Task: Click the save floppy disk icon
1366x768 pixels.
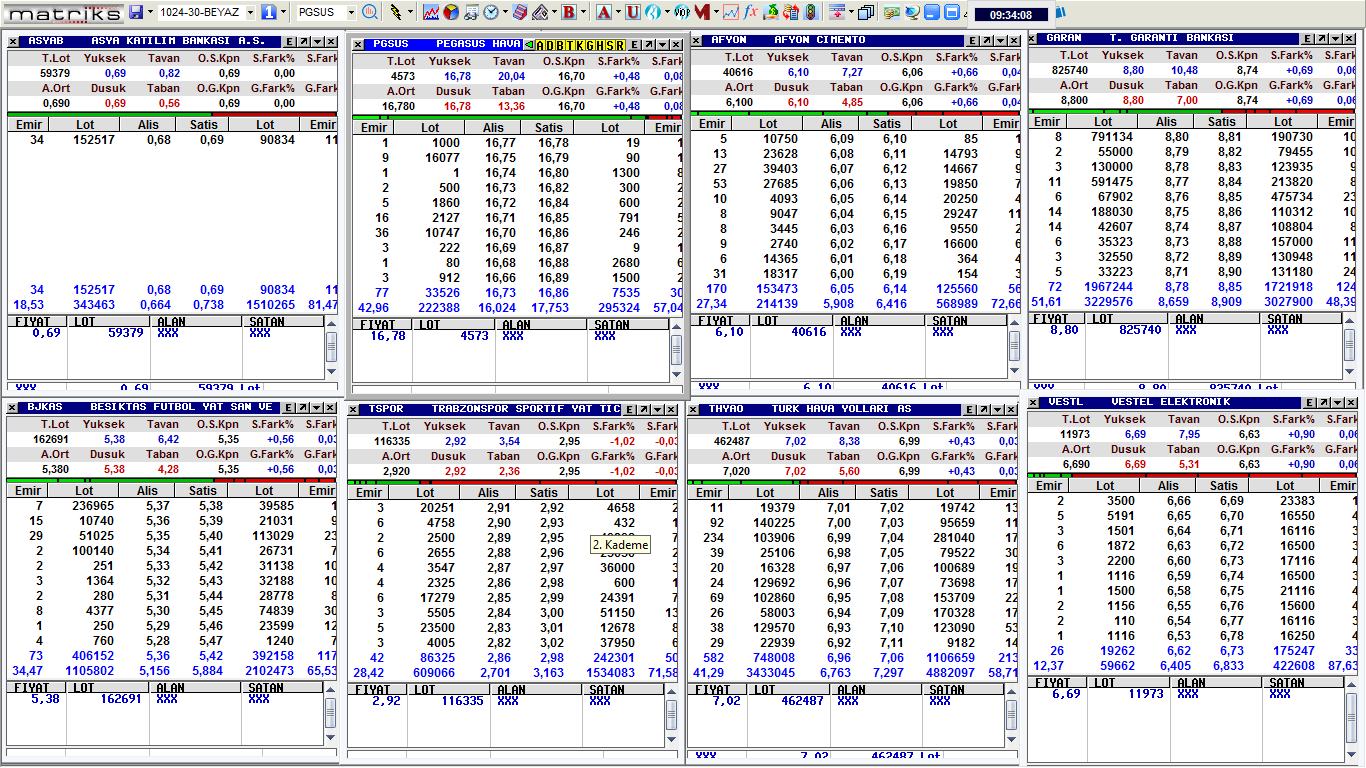Action: coord(136,13)
